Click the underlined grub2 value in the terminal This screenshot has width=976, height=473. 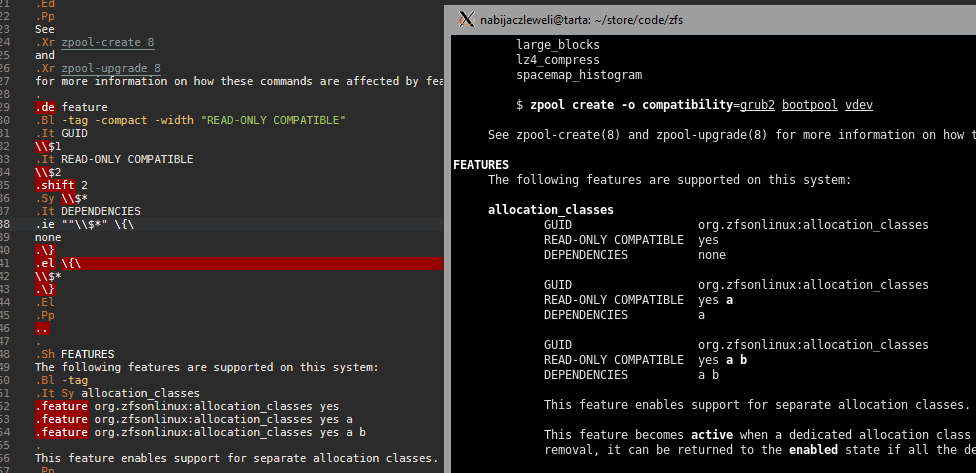[754, 105]
